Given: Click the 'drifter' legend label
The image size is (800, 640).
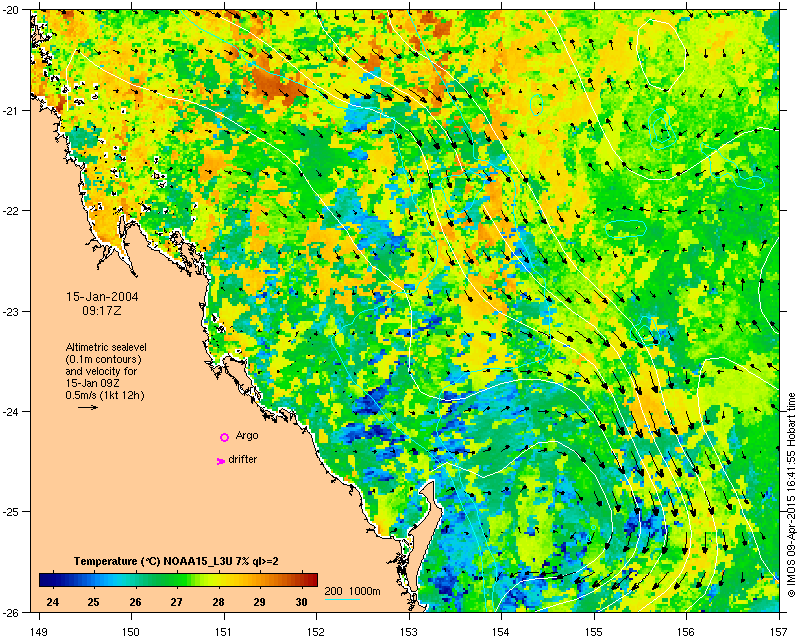Looking at the screenshot, I should pyautogui.click(x=242, y=459).
